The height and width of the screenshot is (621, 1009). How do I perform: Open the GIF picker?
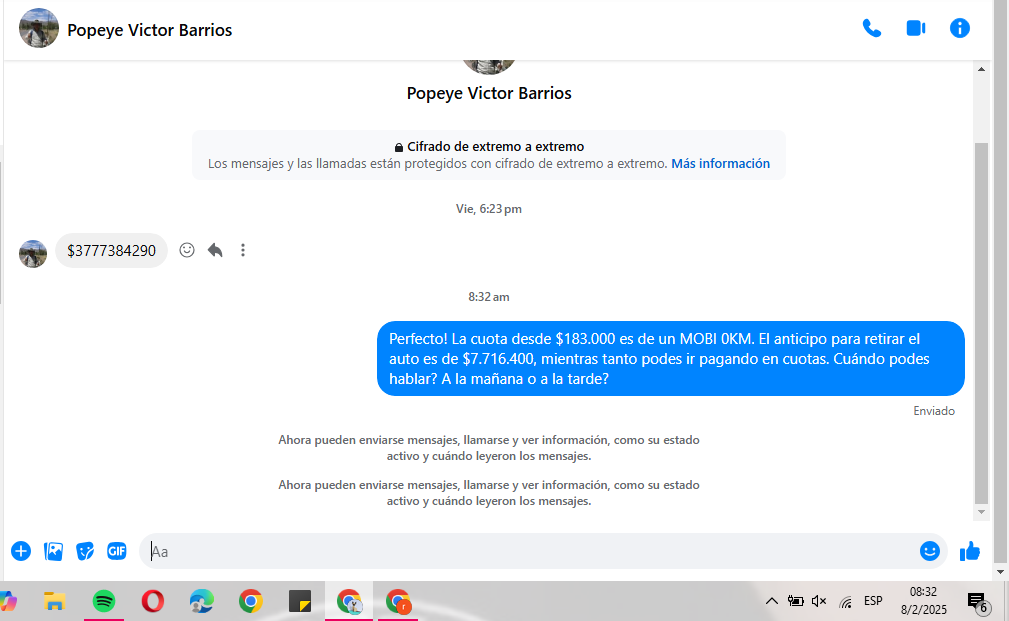click(116, 551)
